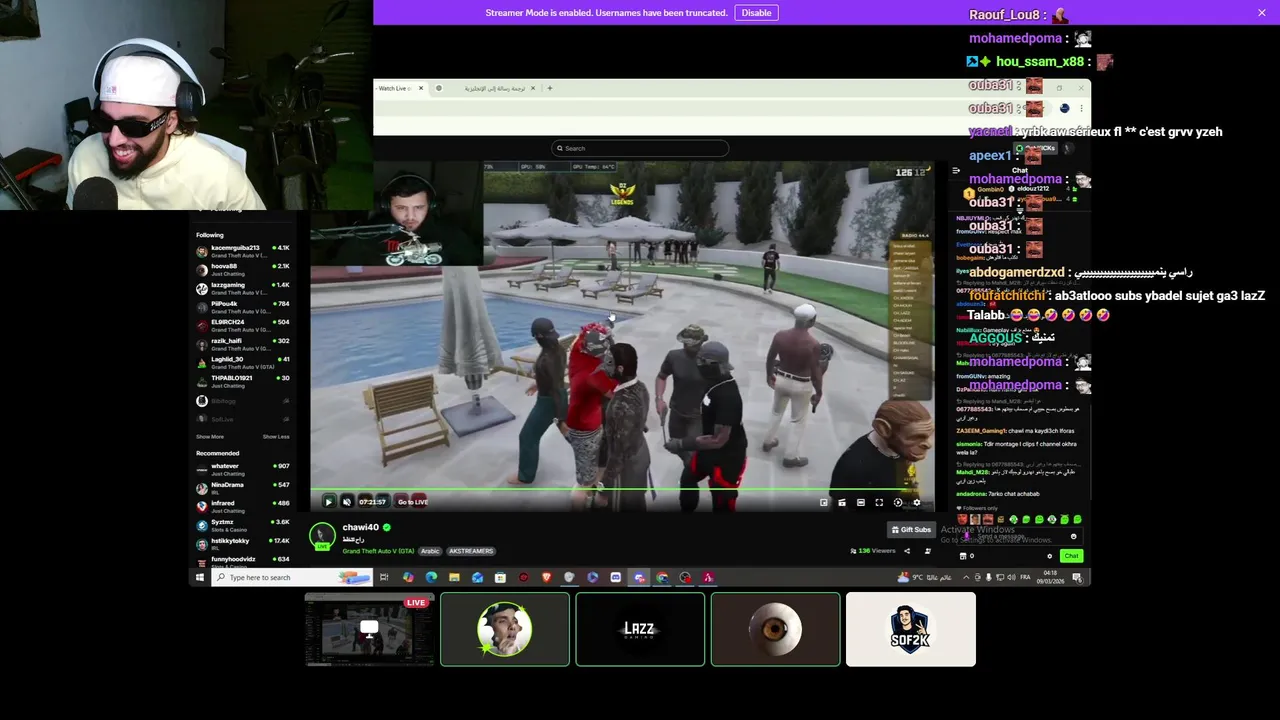Open Brave browser from the taskbar
The height and width of the screenshot is (720, 1280).
[546, 577]
